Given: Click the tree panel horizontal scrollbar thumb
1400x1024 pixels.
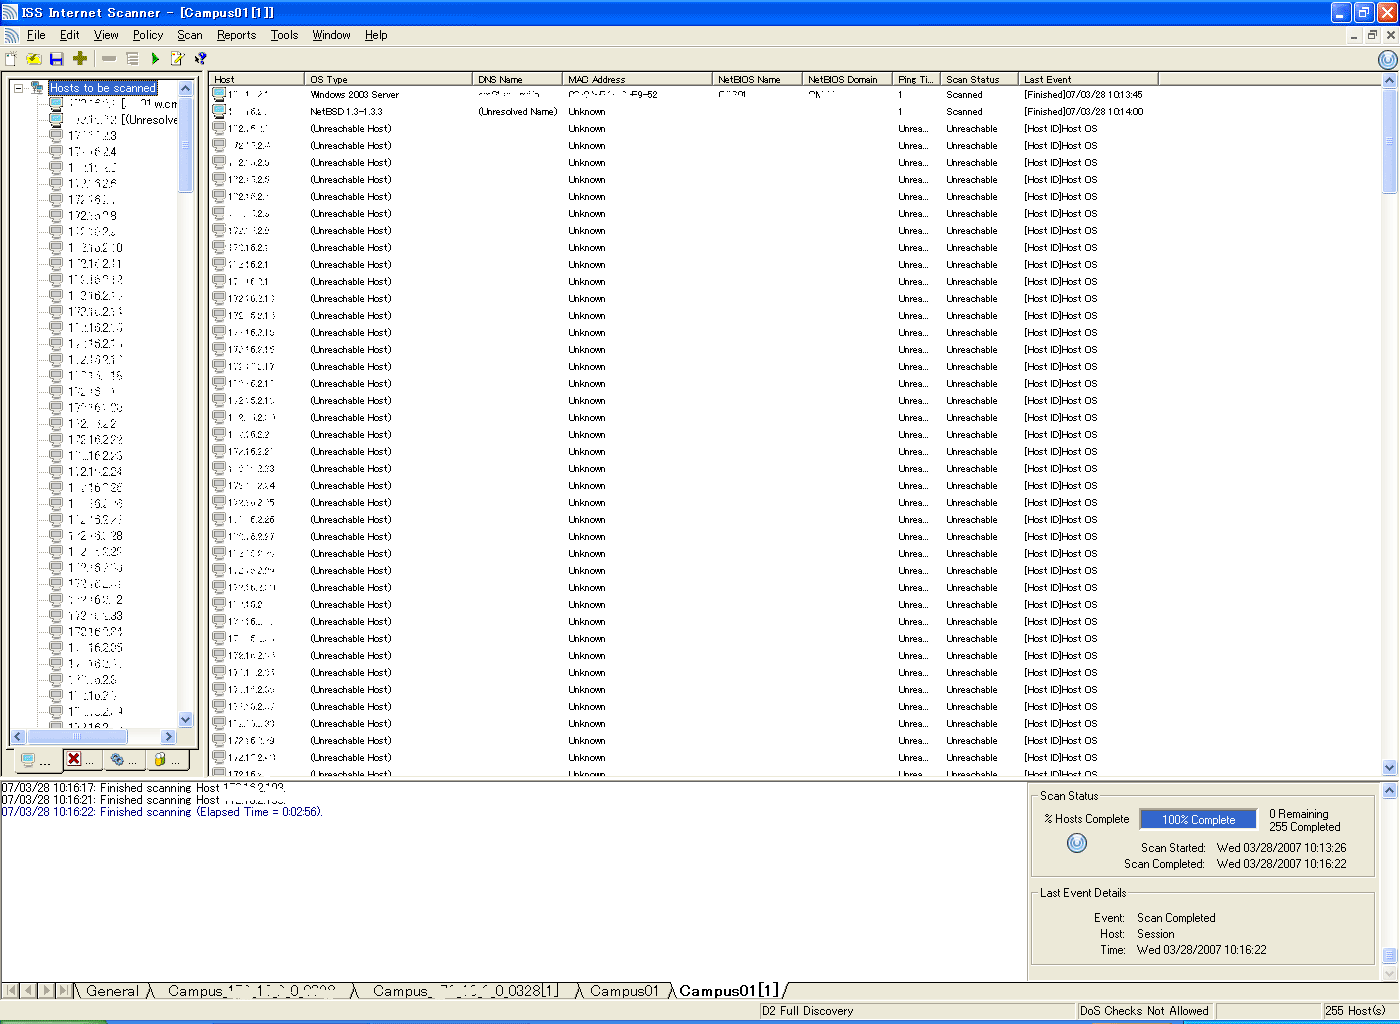Looking at the screenshot, I should [x=78, y=736].
